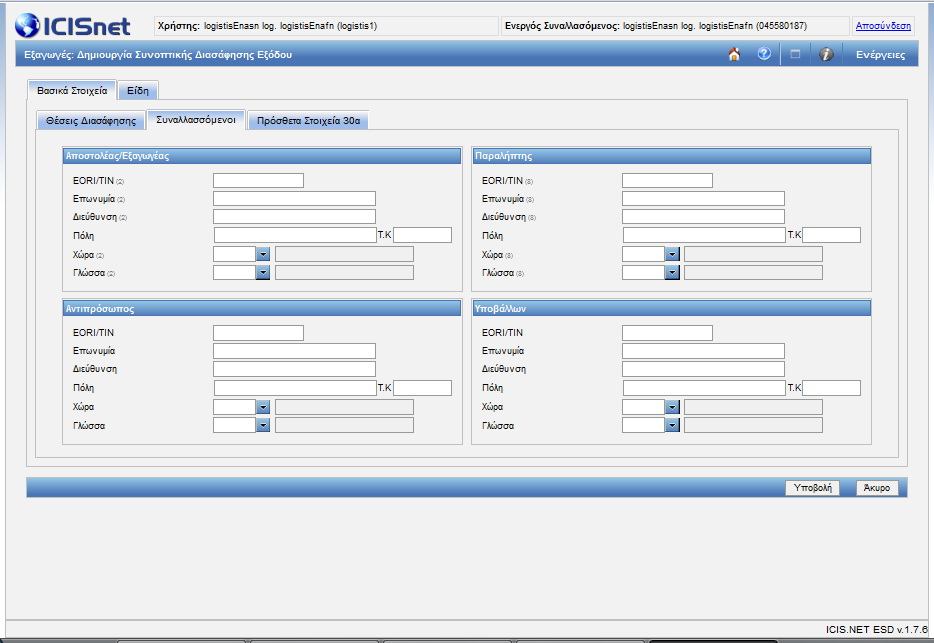The width and height of the screenshot is (934, 643).
Task: Switch to the Βασικά Στοιχεία tab
Action: [72, 91]
